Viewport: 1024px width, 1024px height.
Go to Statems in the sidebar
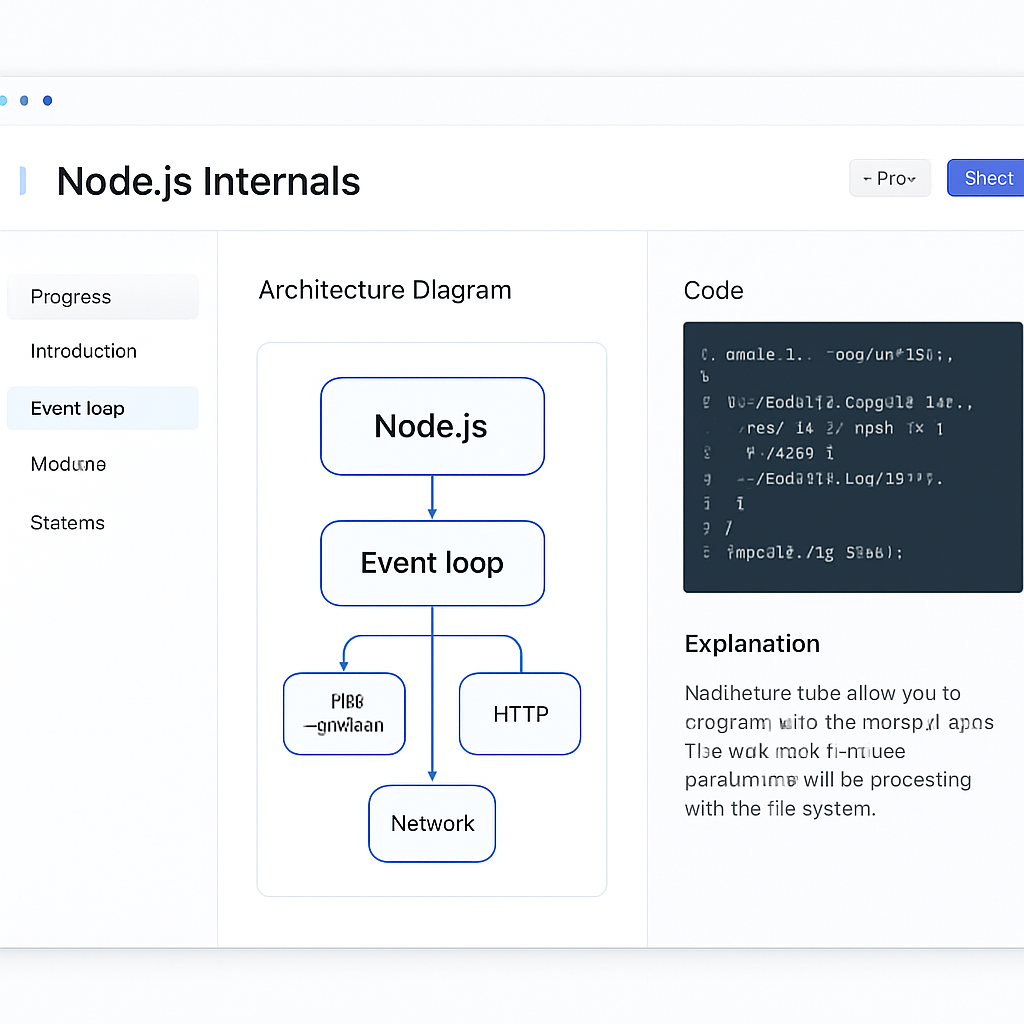67,522
